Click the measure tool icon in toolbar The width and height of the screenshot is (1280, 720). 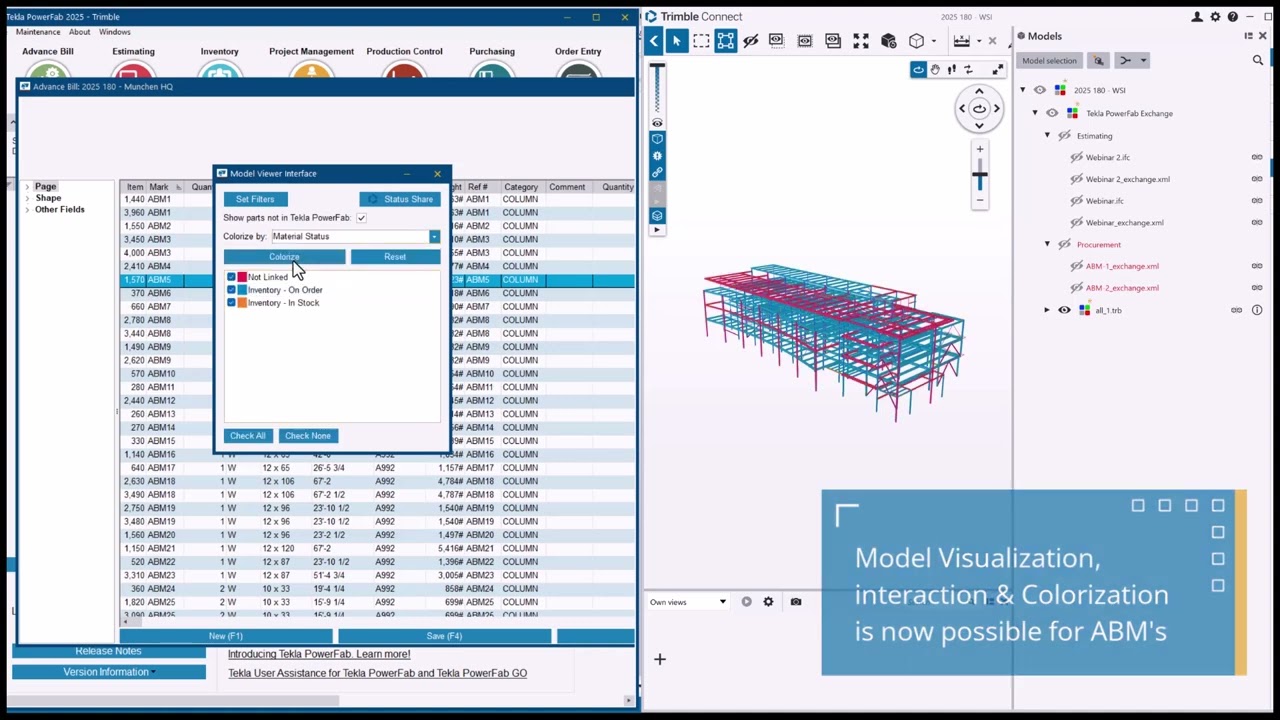coord(961,41)
